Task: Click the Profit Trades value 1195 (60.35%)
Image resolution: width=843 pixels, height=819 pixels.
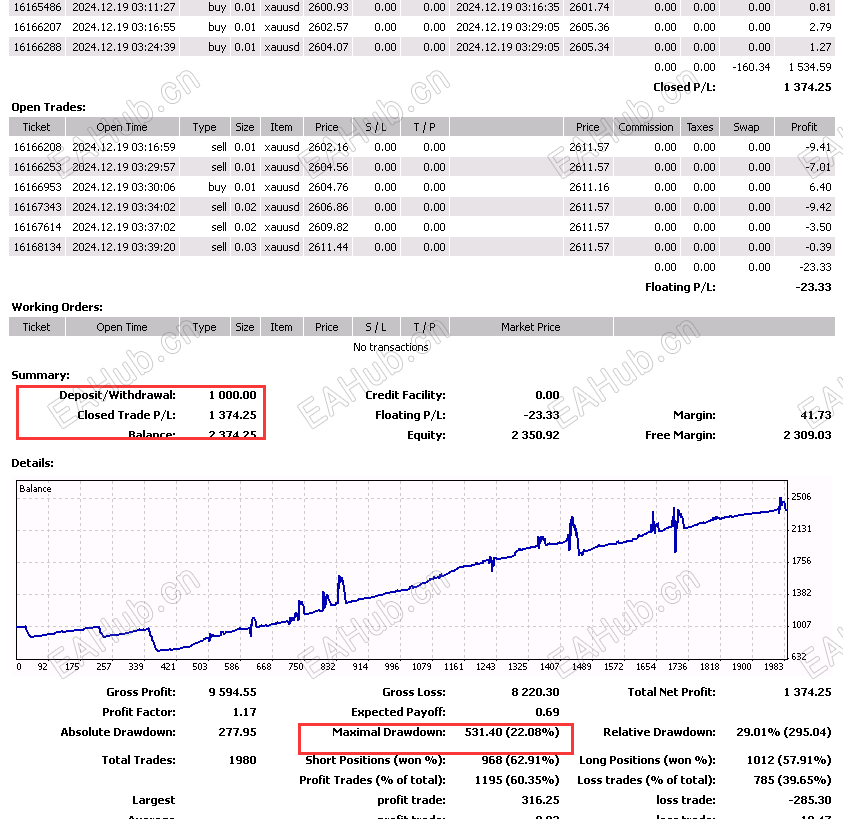Action: pyautogui.click(x=517, y=779)
